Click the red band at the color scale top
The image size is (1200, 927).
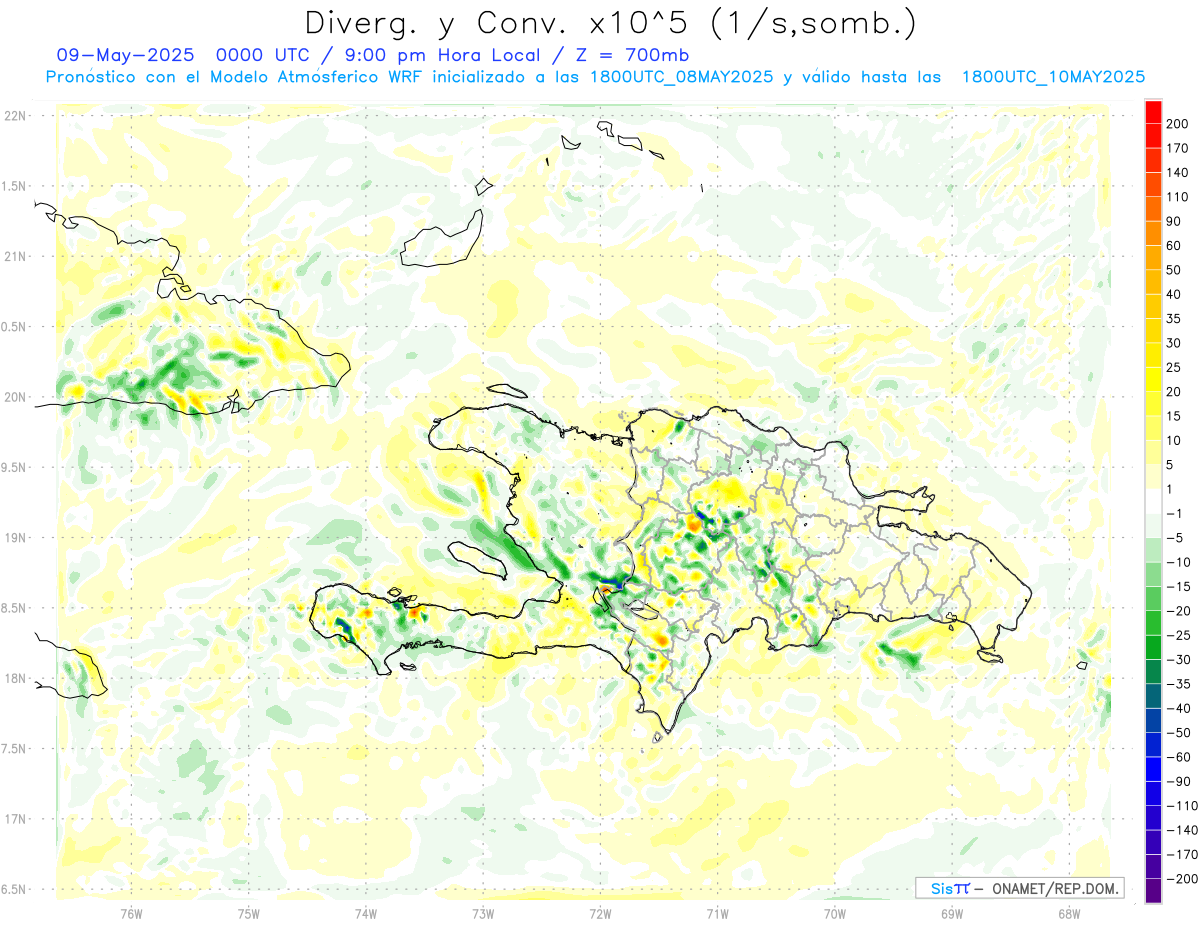pos(1153,110)
